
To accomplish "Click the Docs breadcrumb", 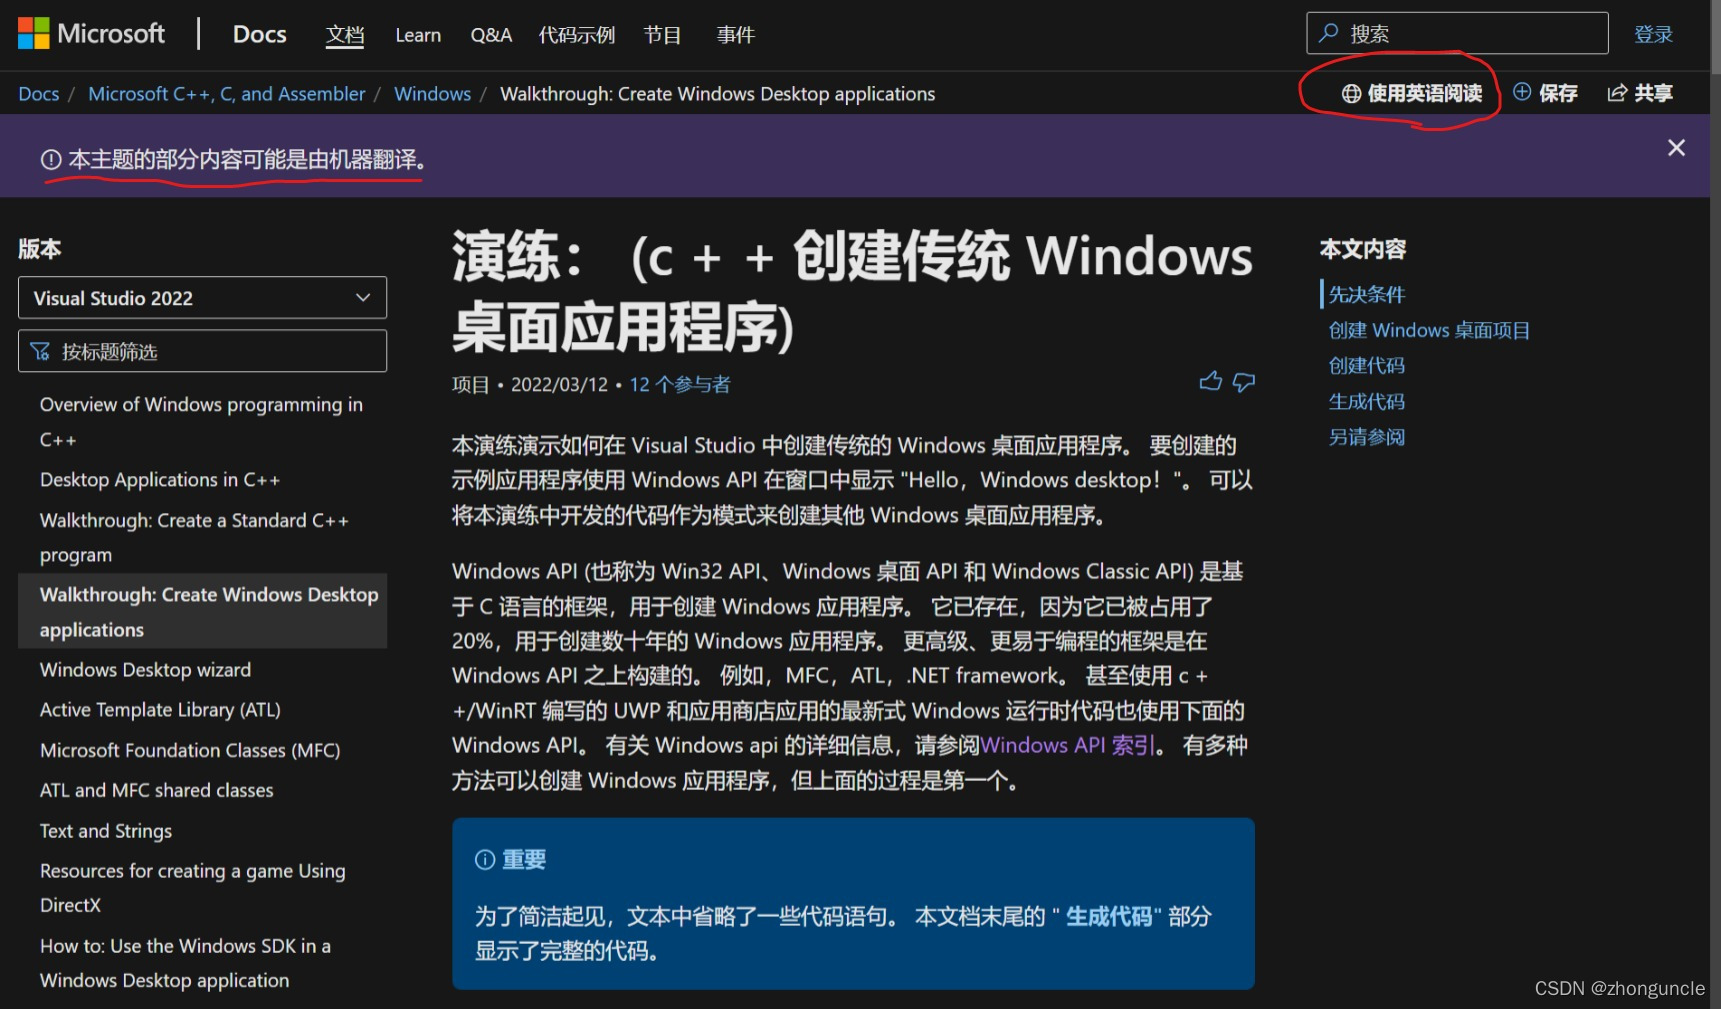I will click(39, 93).
